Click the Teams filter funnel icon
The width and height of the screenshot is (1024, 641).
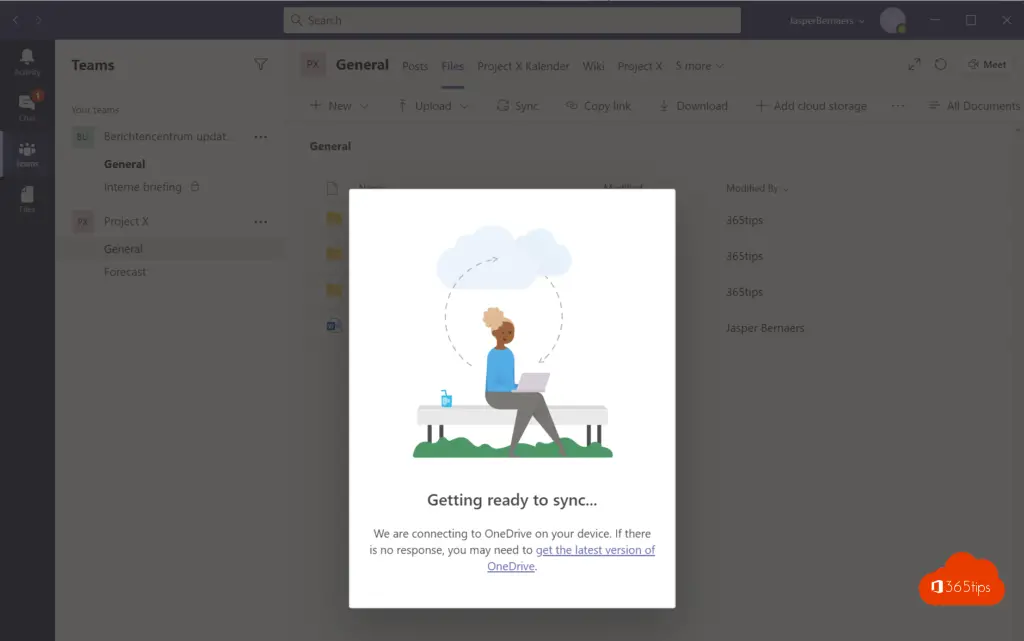pyautogui.click(x=261, y=65)
